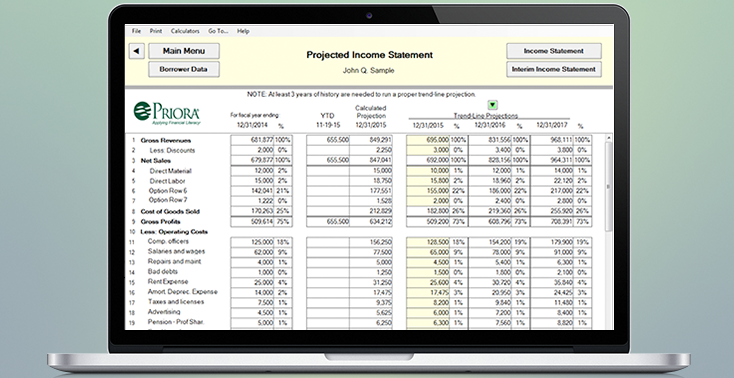This screenshot has height=378, width=734.
Task: Click the Projected Income Statement title
Action: (x=369, y=55)
